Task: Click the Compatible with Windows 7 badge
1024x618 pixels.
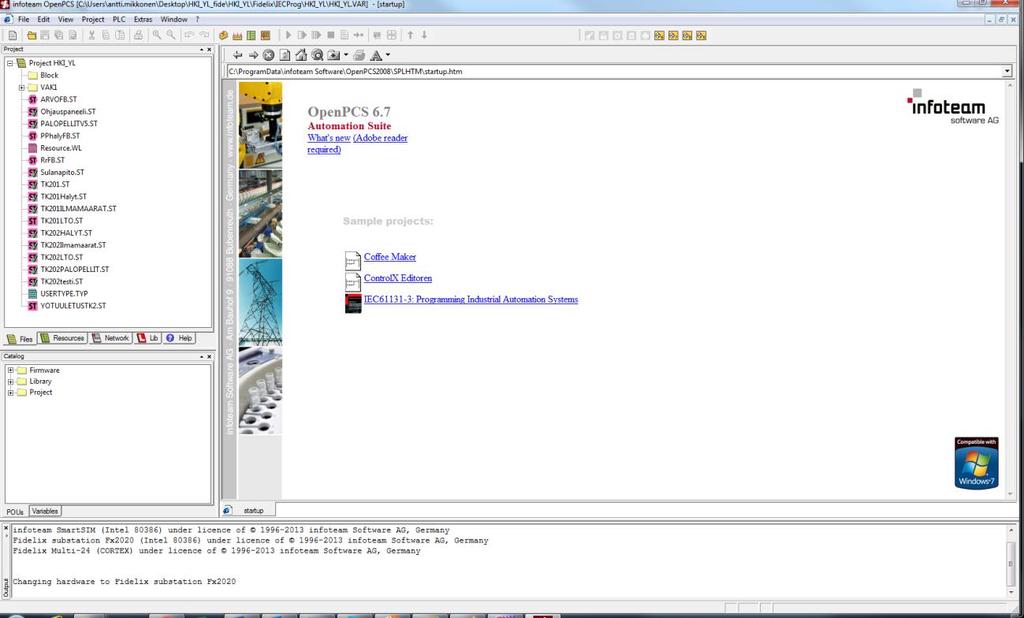Action: click(976, 463)
